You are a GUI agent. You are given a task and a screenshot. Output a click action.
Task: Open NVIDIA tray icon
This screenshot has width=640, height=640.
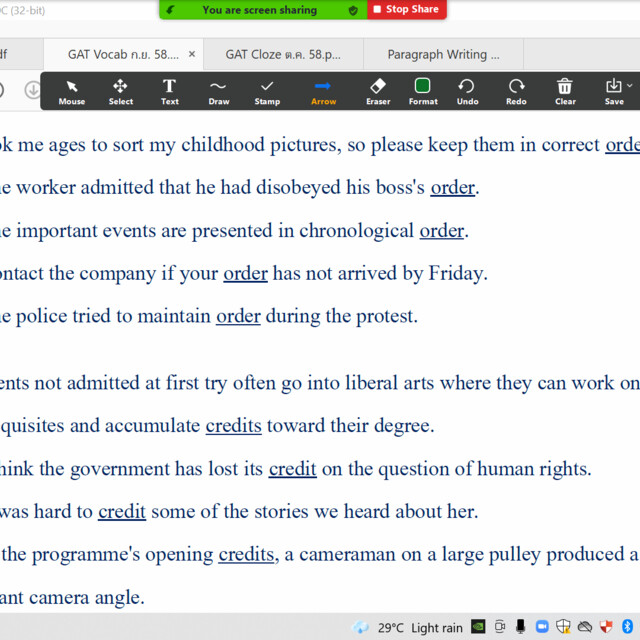tap(478, 626)
